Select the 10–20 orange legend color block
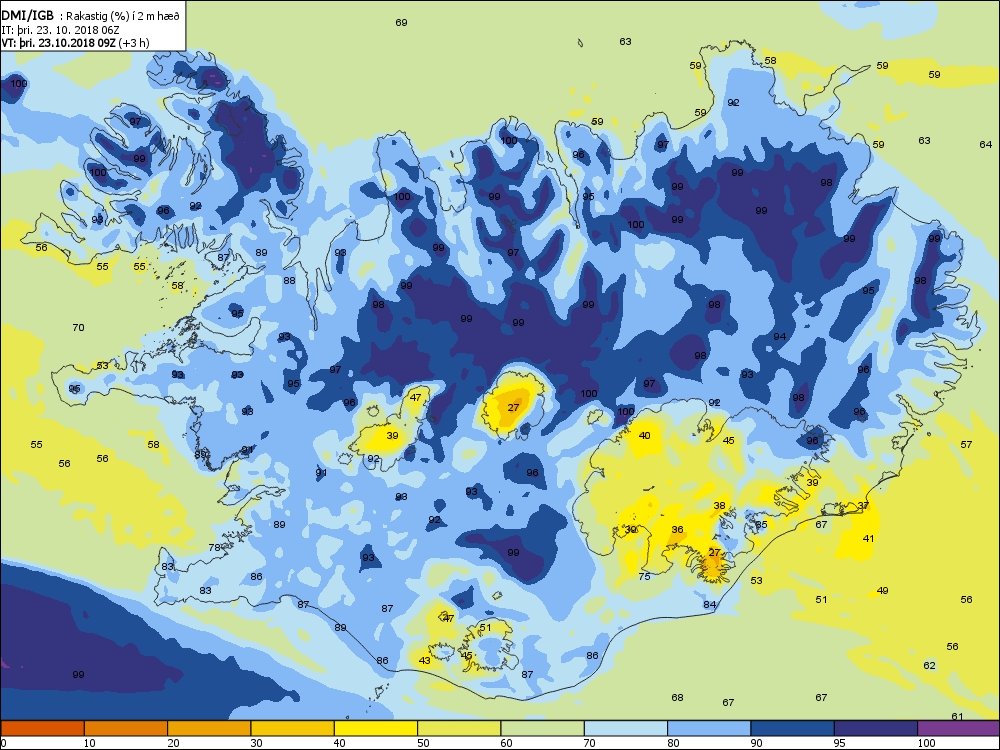The width and height of the screenshot is (1000, 750). [x=126, y=728]
